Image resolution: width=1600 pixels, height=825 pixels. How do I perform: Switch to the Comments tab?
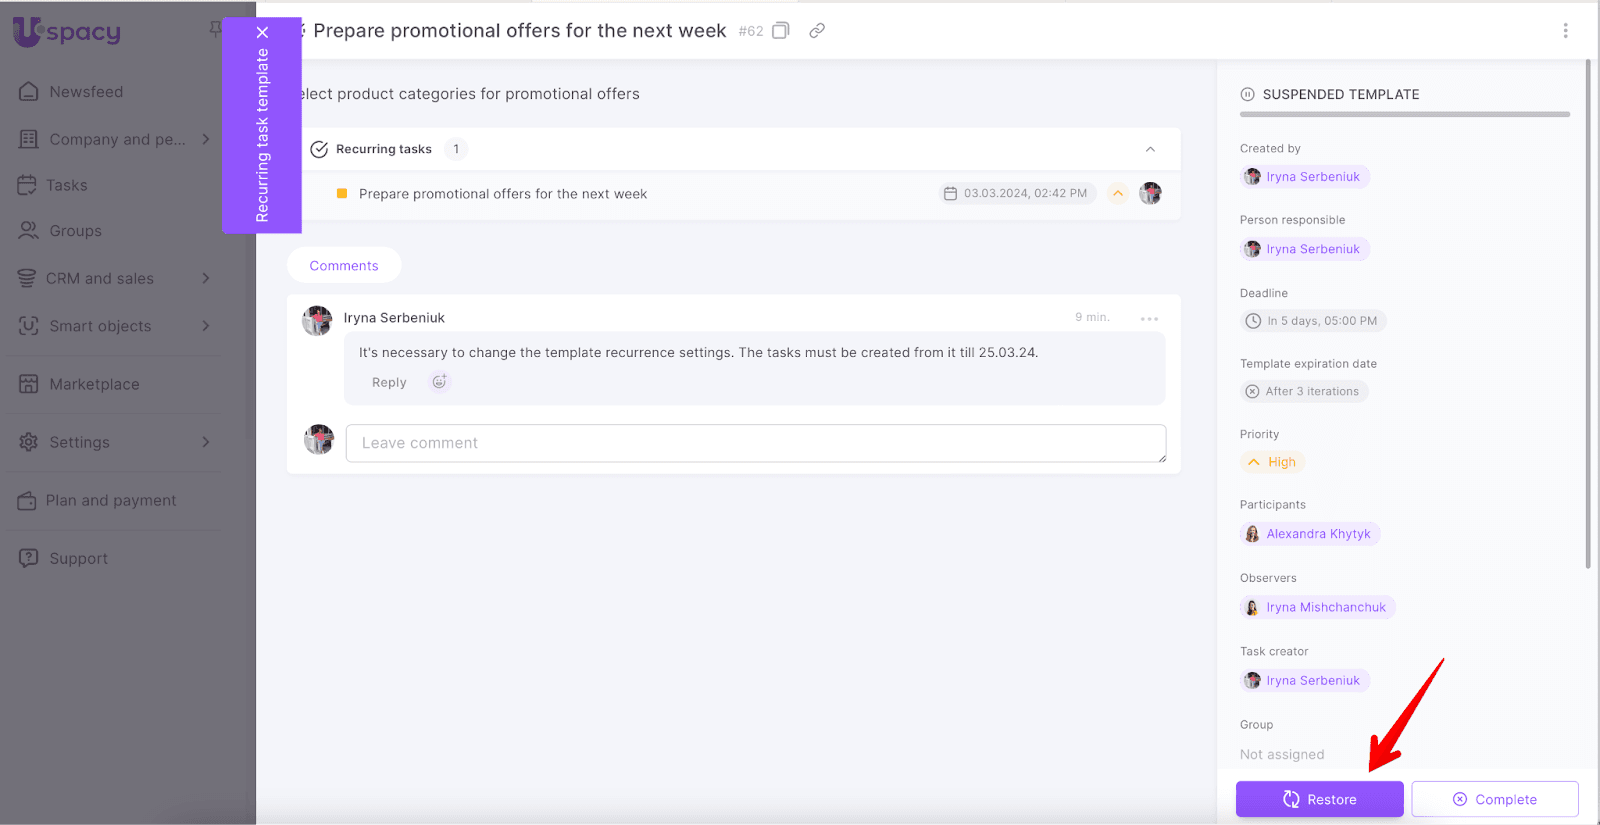(x=344, y=266)
